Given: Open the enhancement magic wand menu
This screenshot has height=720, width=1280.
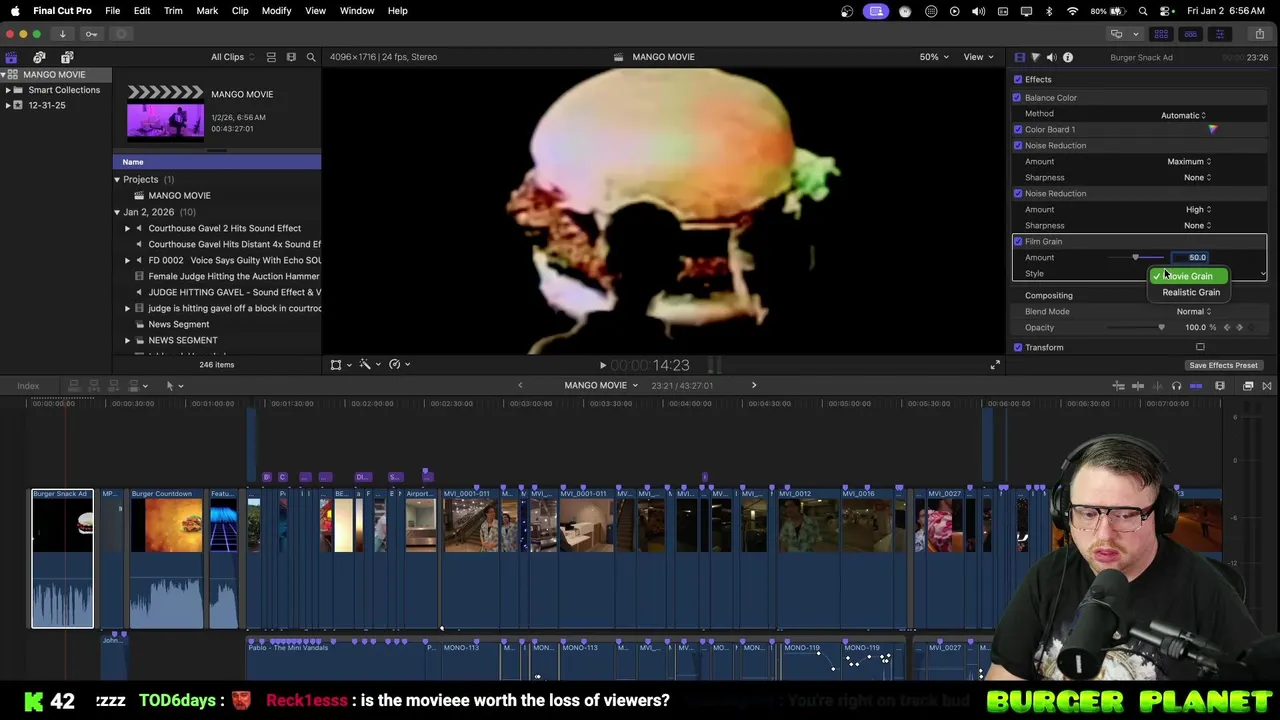Looking at the screenshot, I should coord(369,365).
